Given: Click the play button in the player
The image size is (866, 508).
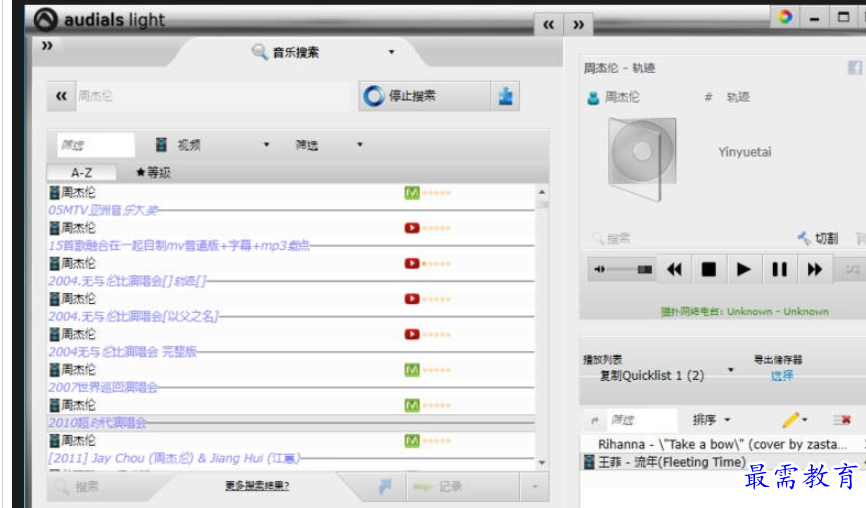Looking at the screenshot, I should 743,269.
